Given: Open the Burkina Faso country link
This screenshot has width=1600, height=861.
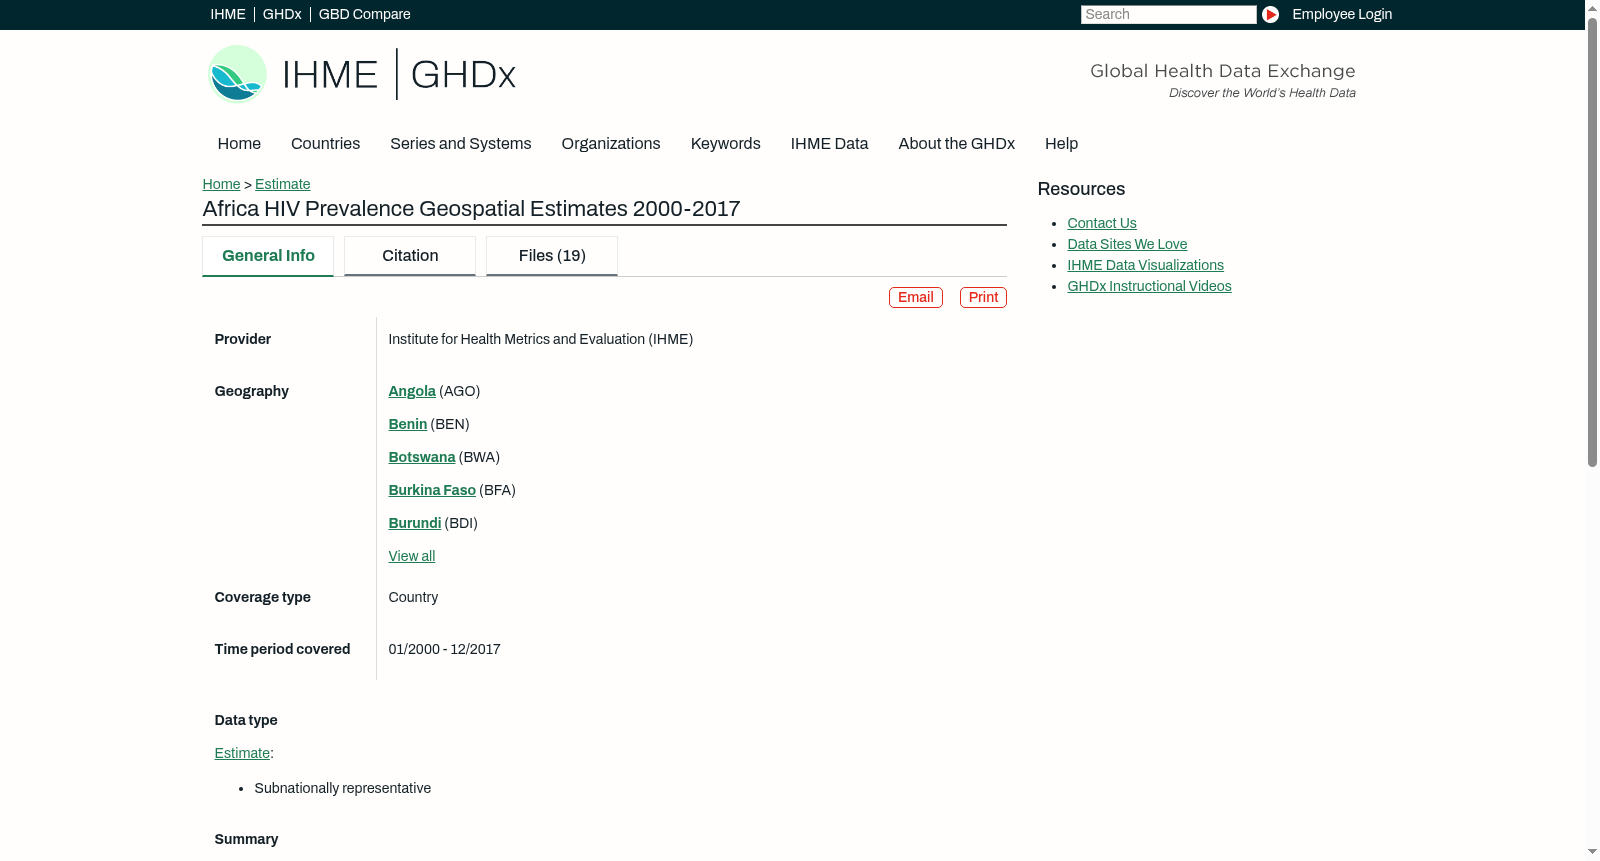Looking at the screenshot, I should (x=432, y=490).
